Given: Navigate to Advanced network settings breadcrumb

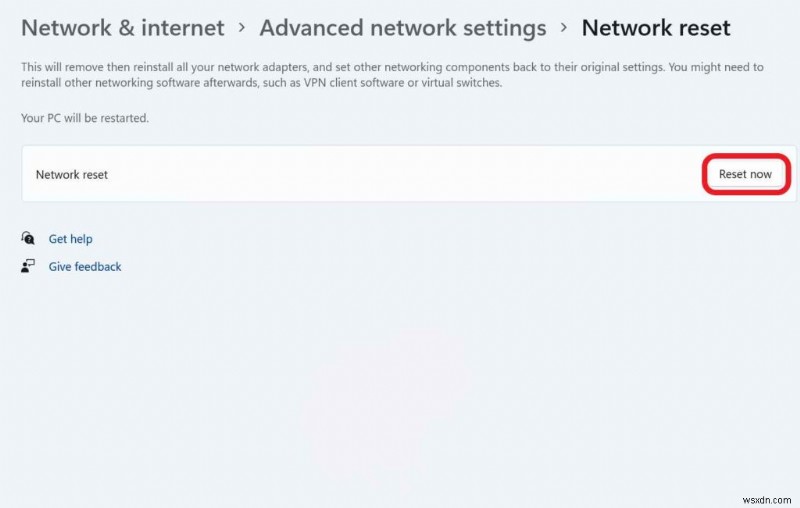Looking at the screenshot, I should 403,29.
